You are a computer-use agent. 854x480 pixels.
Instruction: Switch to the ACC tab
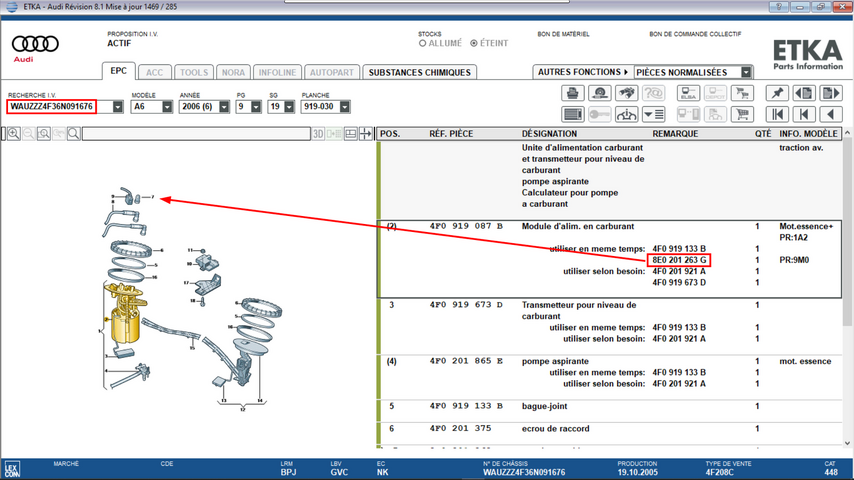tap(154, 72)
